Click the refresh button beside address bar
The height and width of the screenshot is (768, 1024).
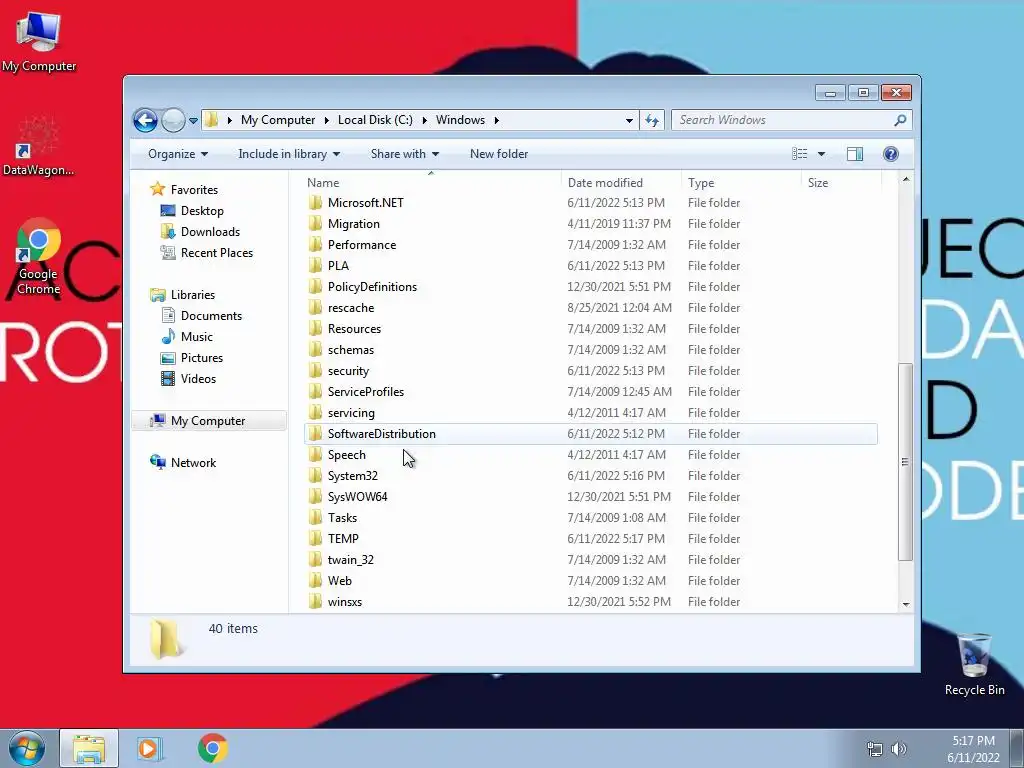click(x=652, y=120)
